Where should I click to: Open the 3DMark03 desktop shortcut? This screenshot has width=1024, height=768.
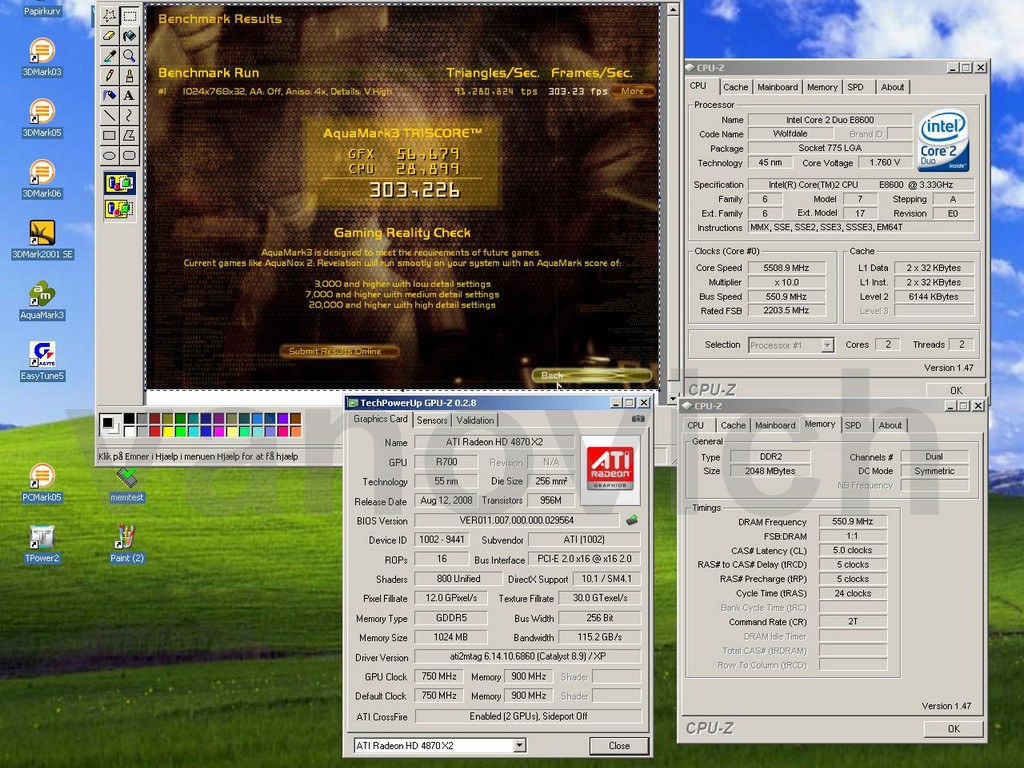[42, 57]
